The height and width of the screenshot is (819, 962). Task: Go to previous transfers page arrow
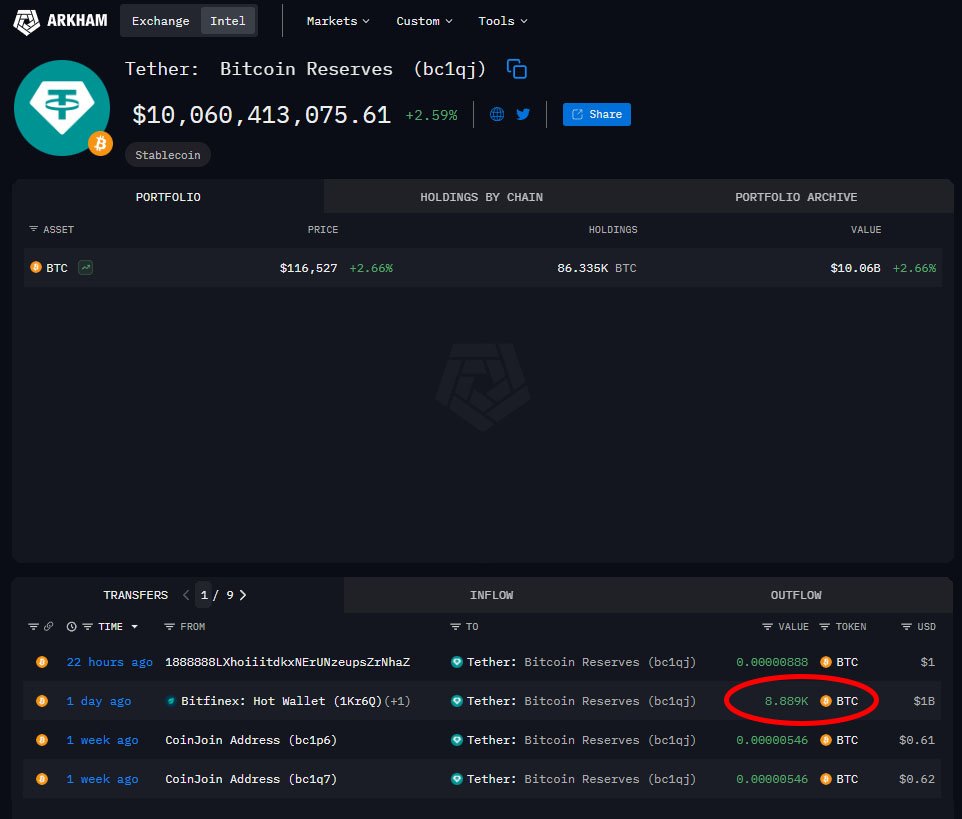[x=186, y=595]
